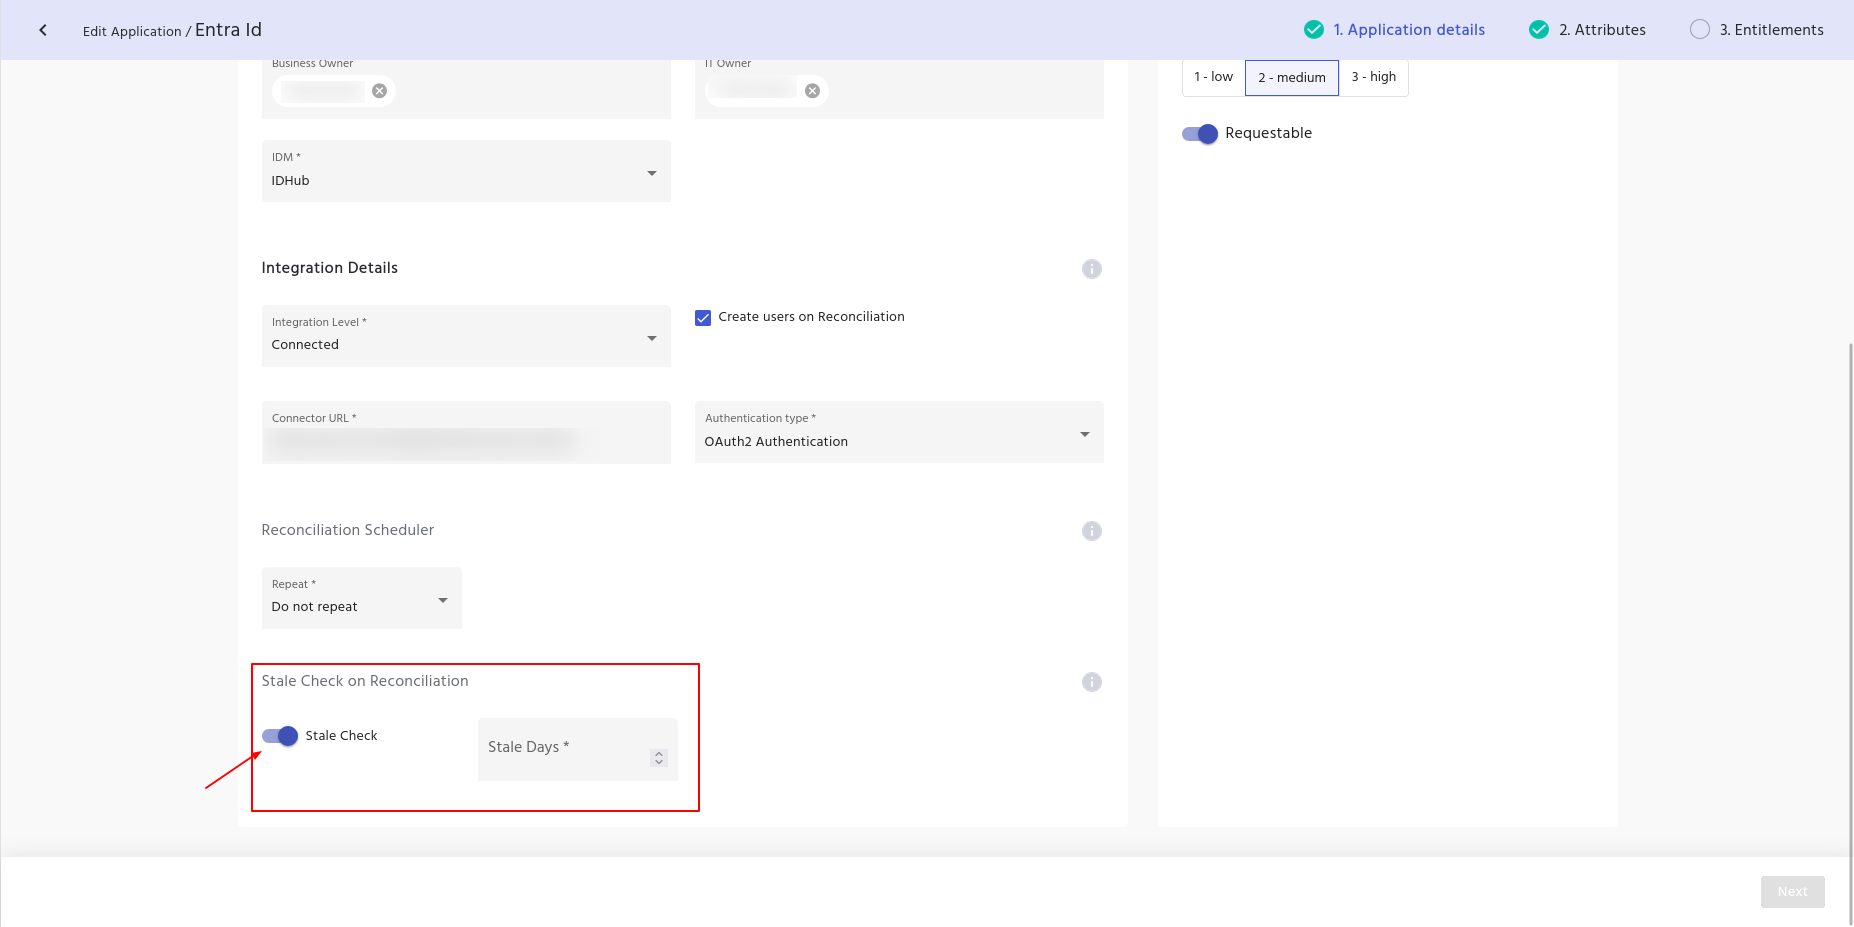Uncheck Create users on Reconciliation
This screenshot has height=927, width=1854.
pyautogui.click(x=703, y=318)
